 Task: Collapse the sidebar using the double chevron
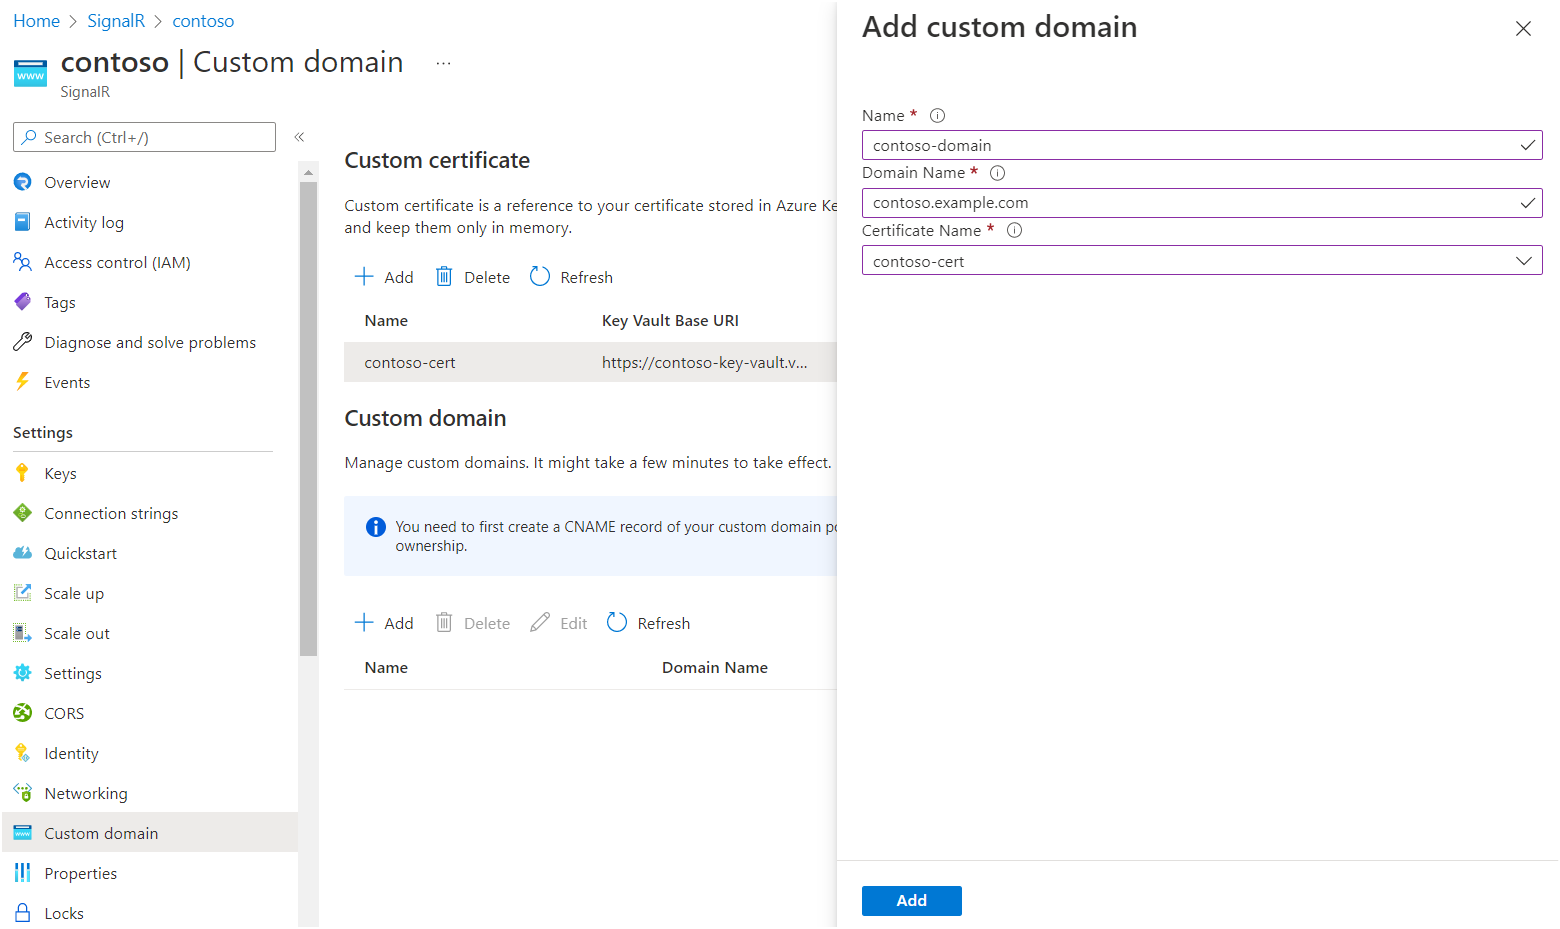pyautogui.click(x=298, y=136)
